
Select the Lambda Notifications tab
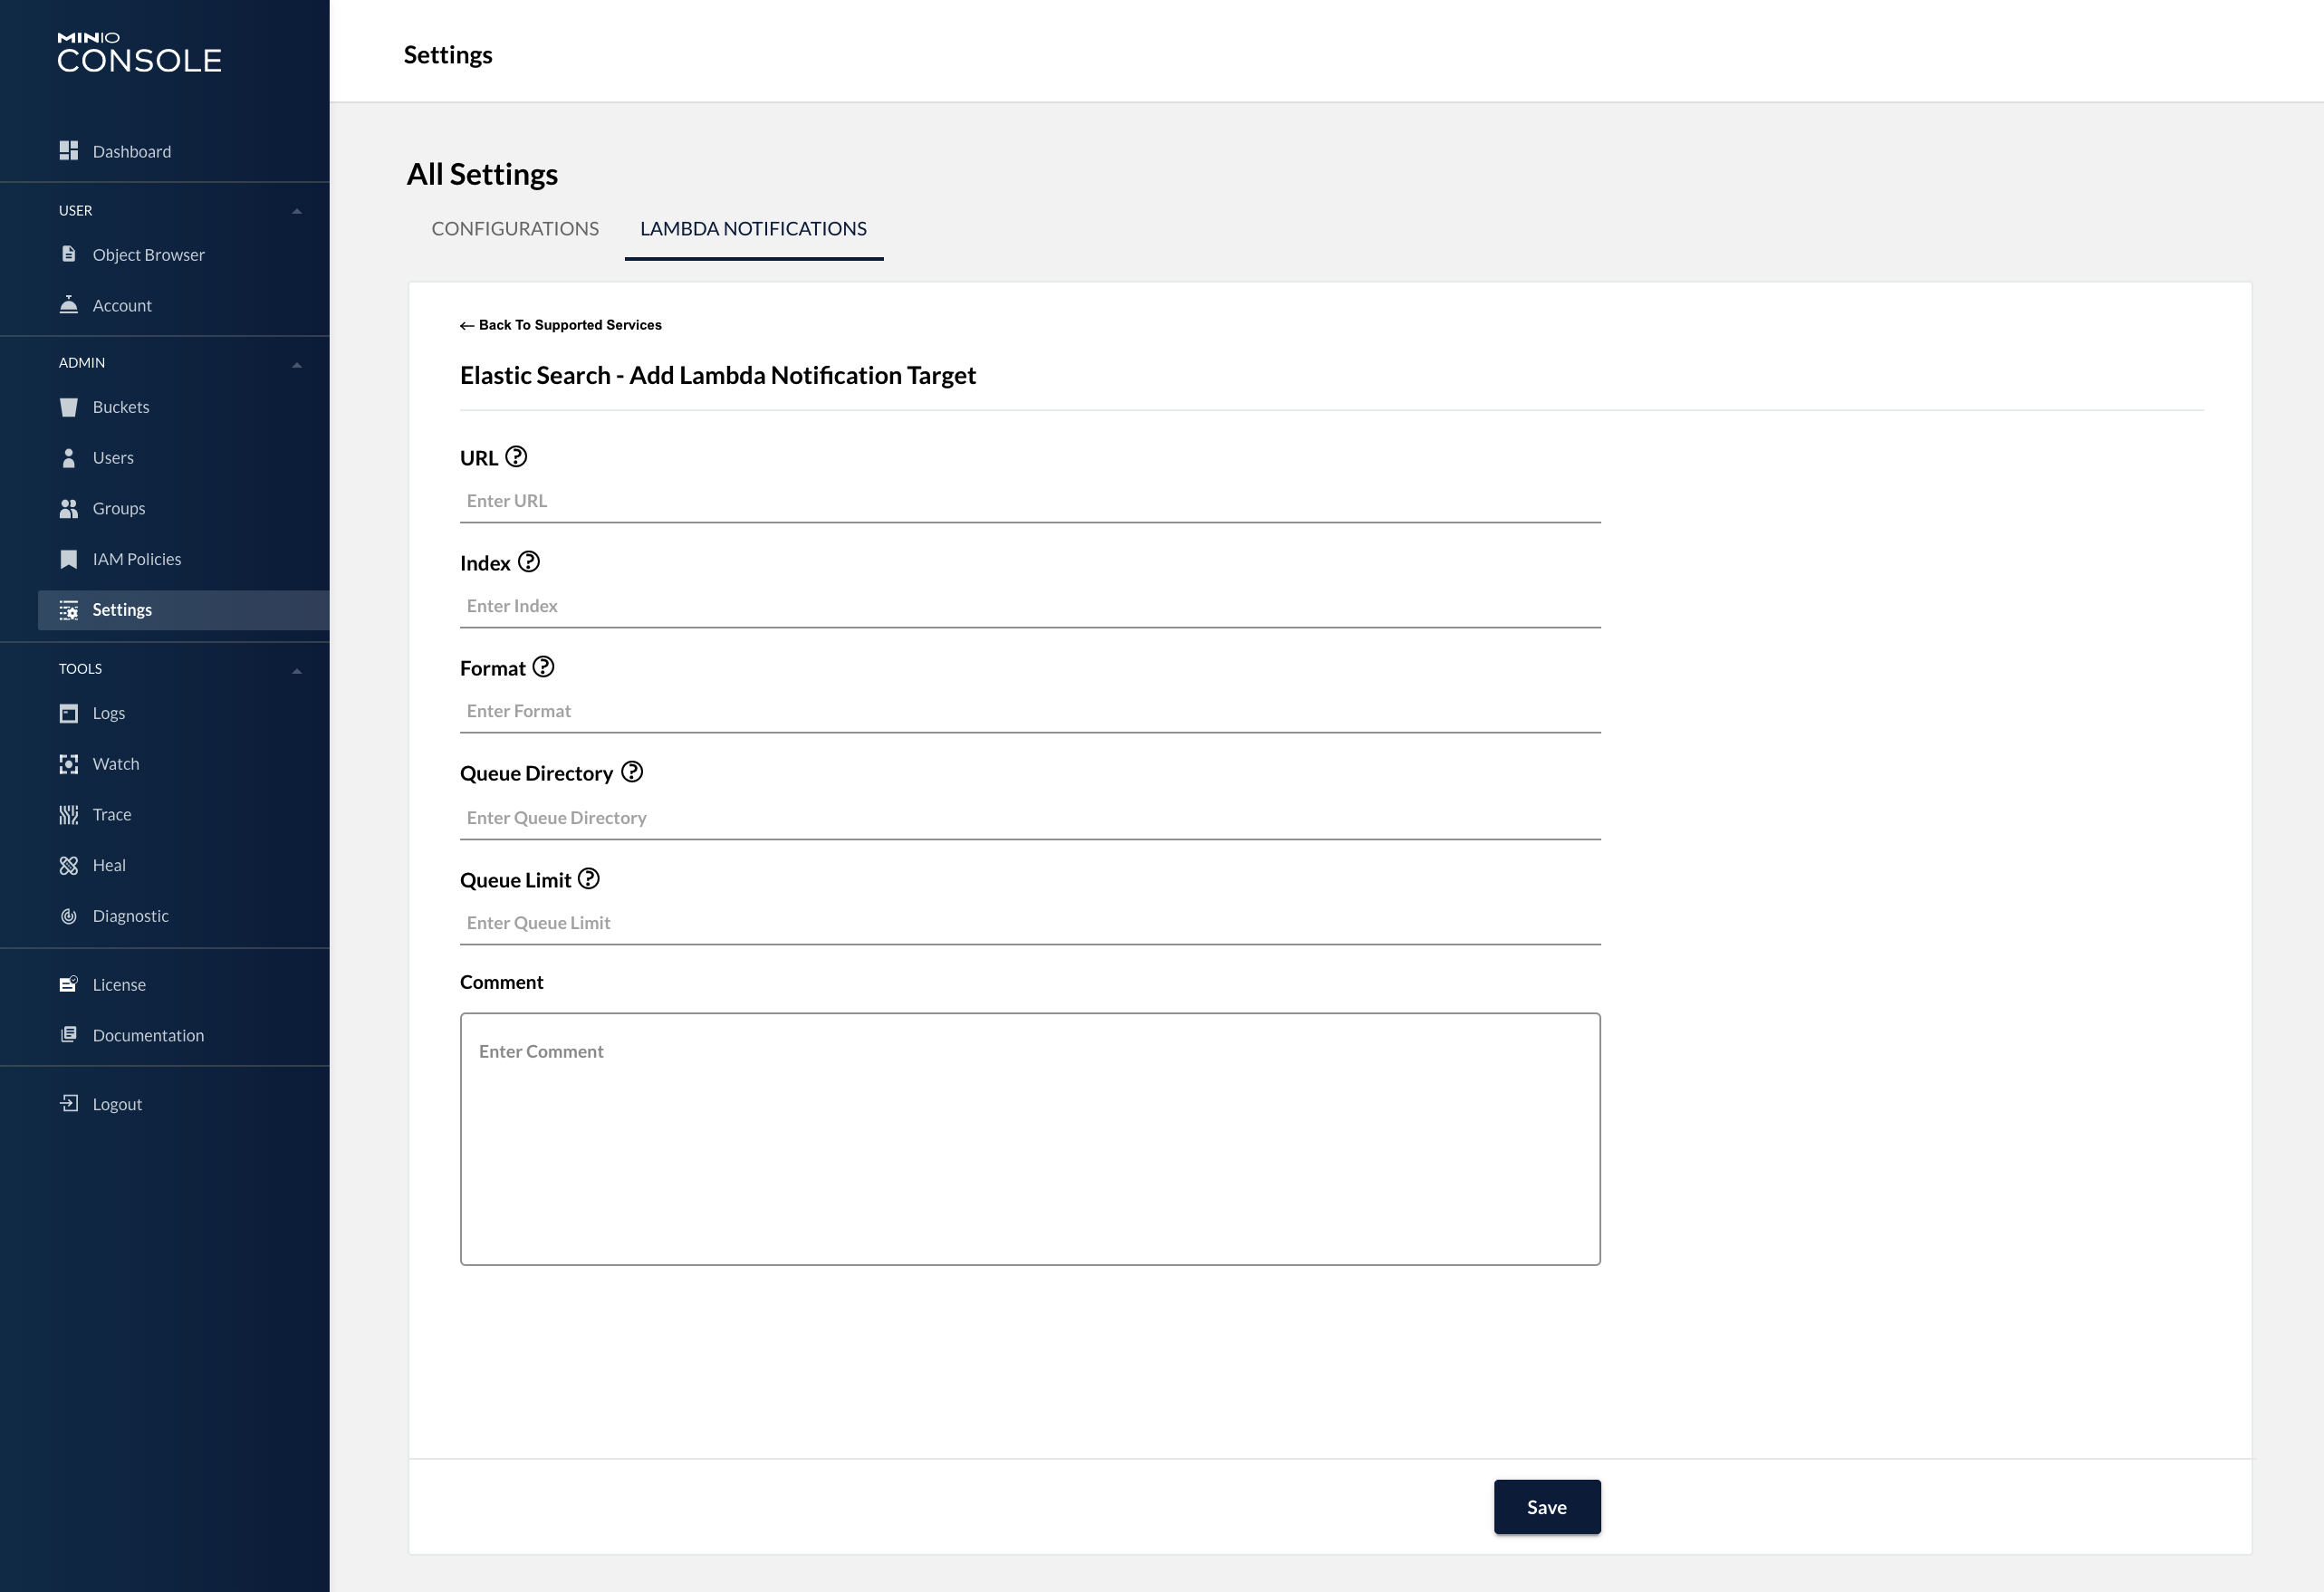click(753, 229)
